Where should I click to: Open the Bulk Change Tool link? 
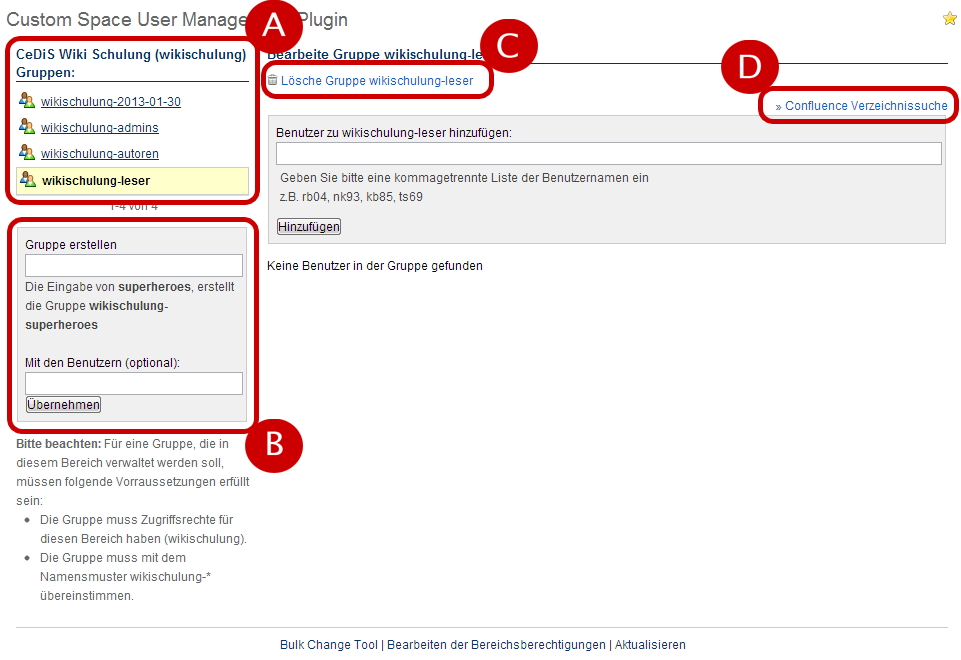click(329, 645)
